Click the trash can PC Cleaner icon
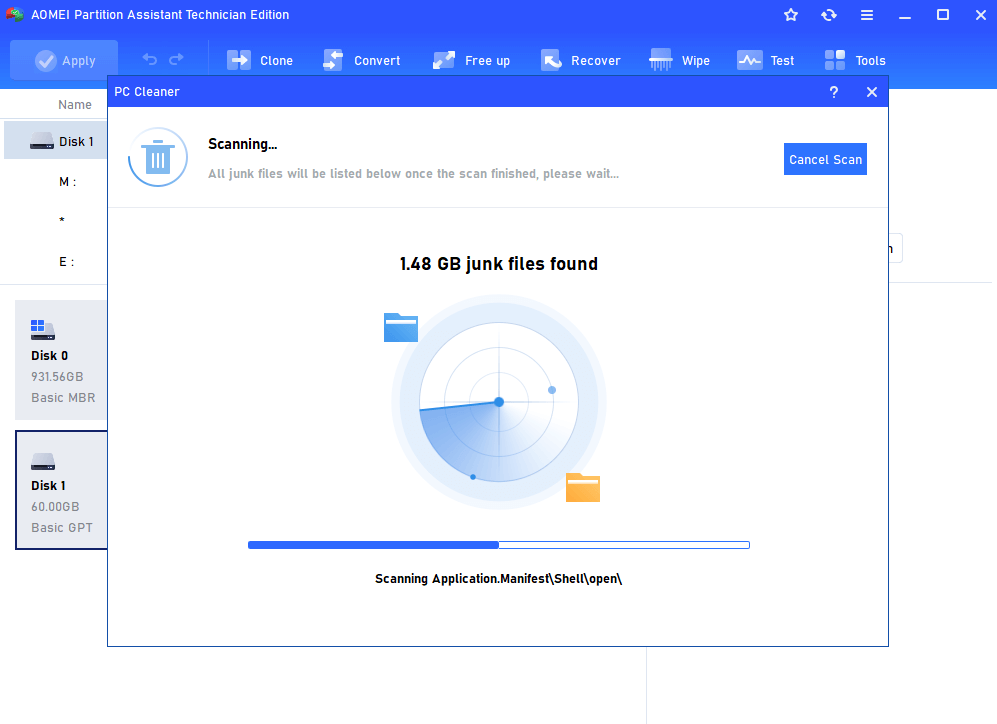 pyautogui.click(x=158, y=157)
